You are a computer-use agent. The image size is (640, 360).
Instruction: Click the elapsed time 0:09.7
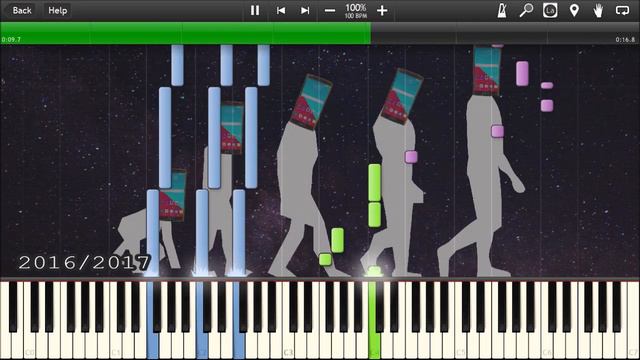point(11,40)
